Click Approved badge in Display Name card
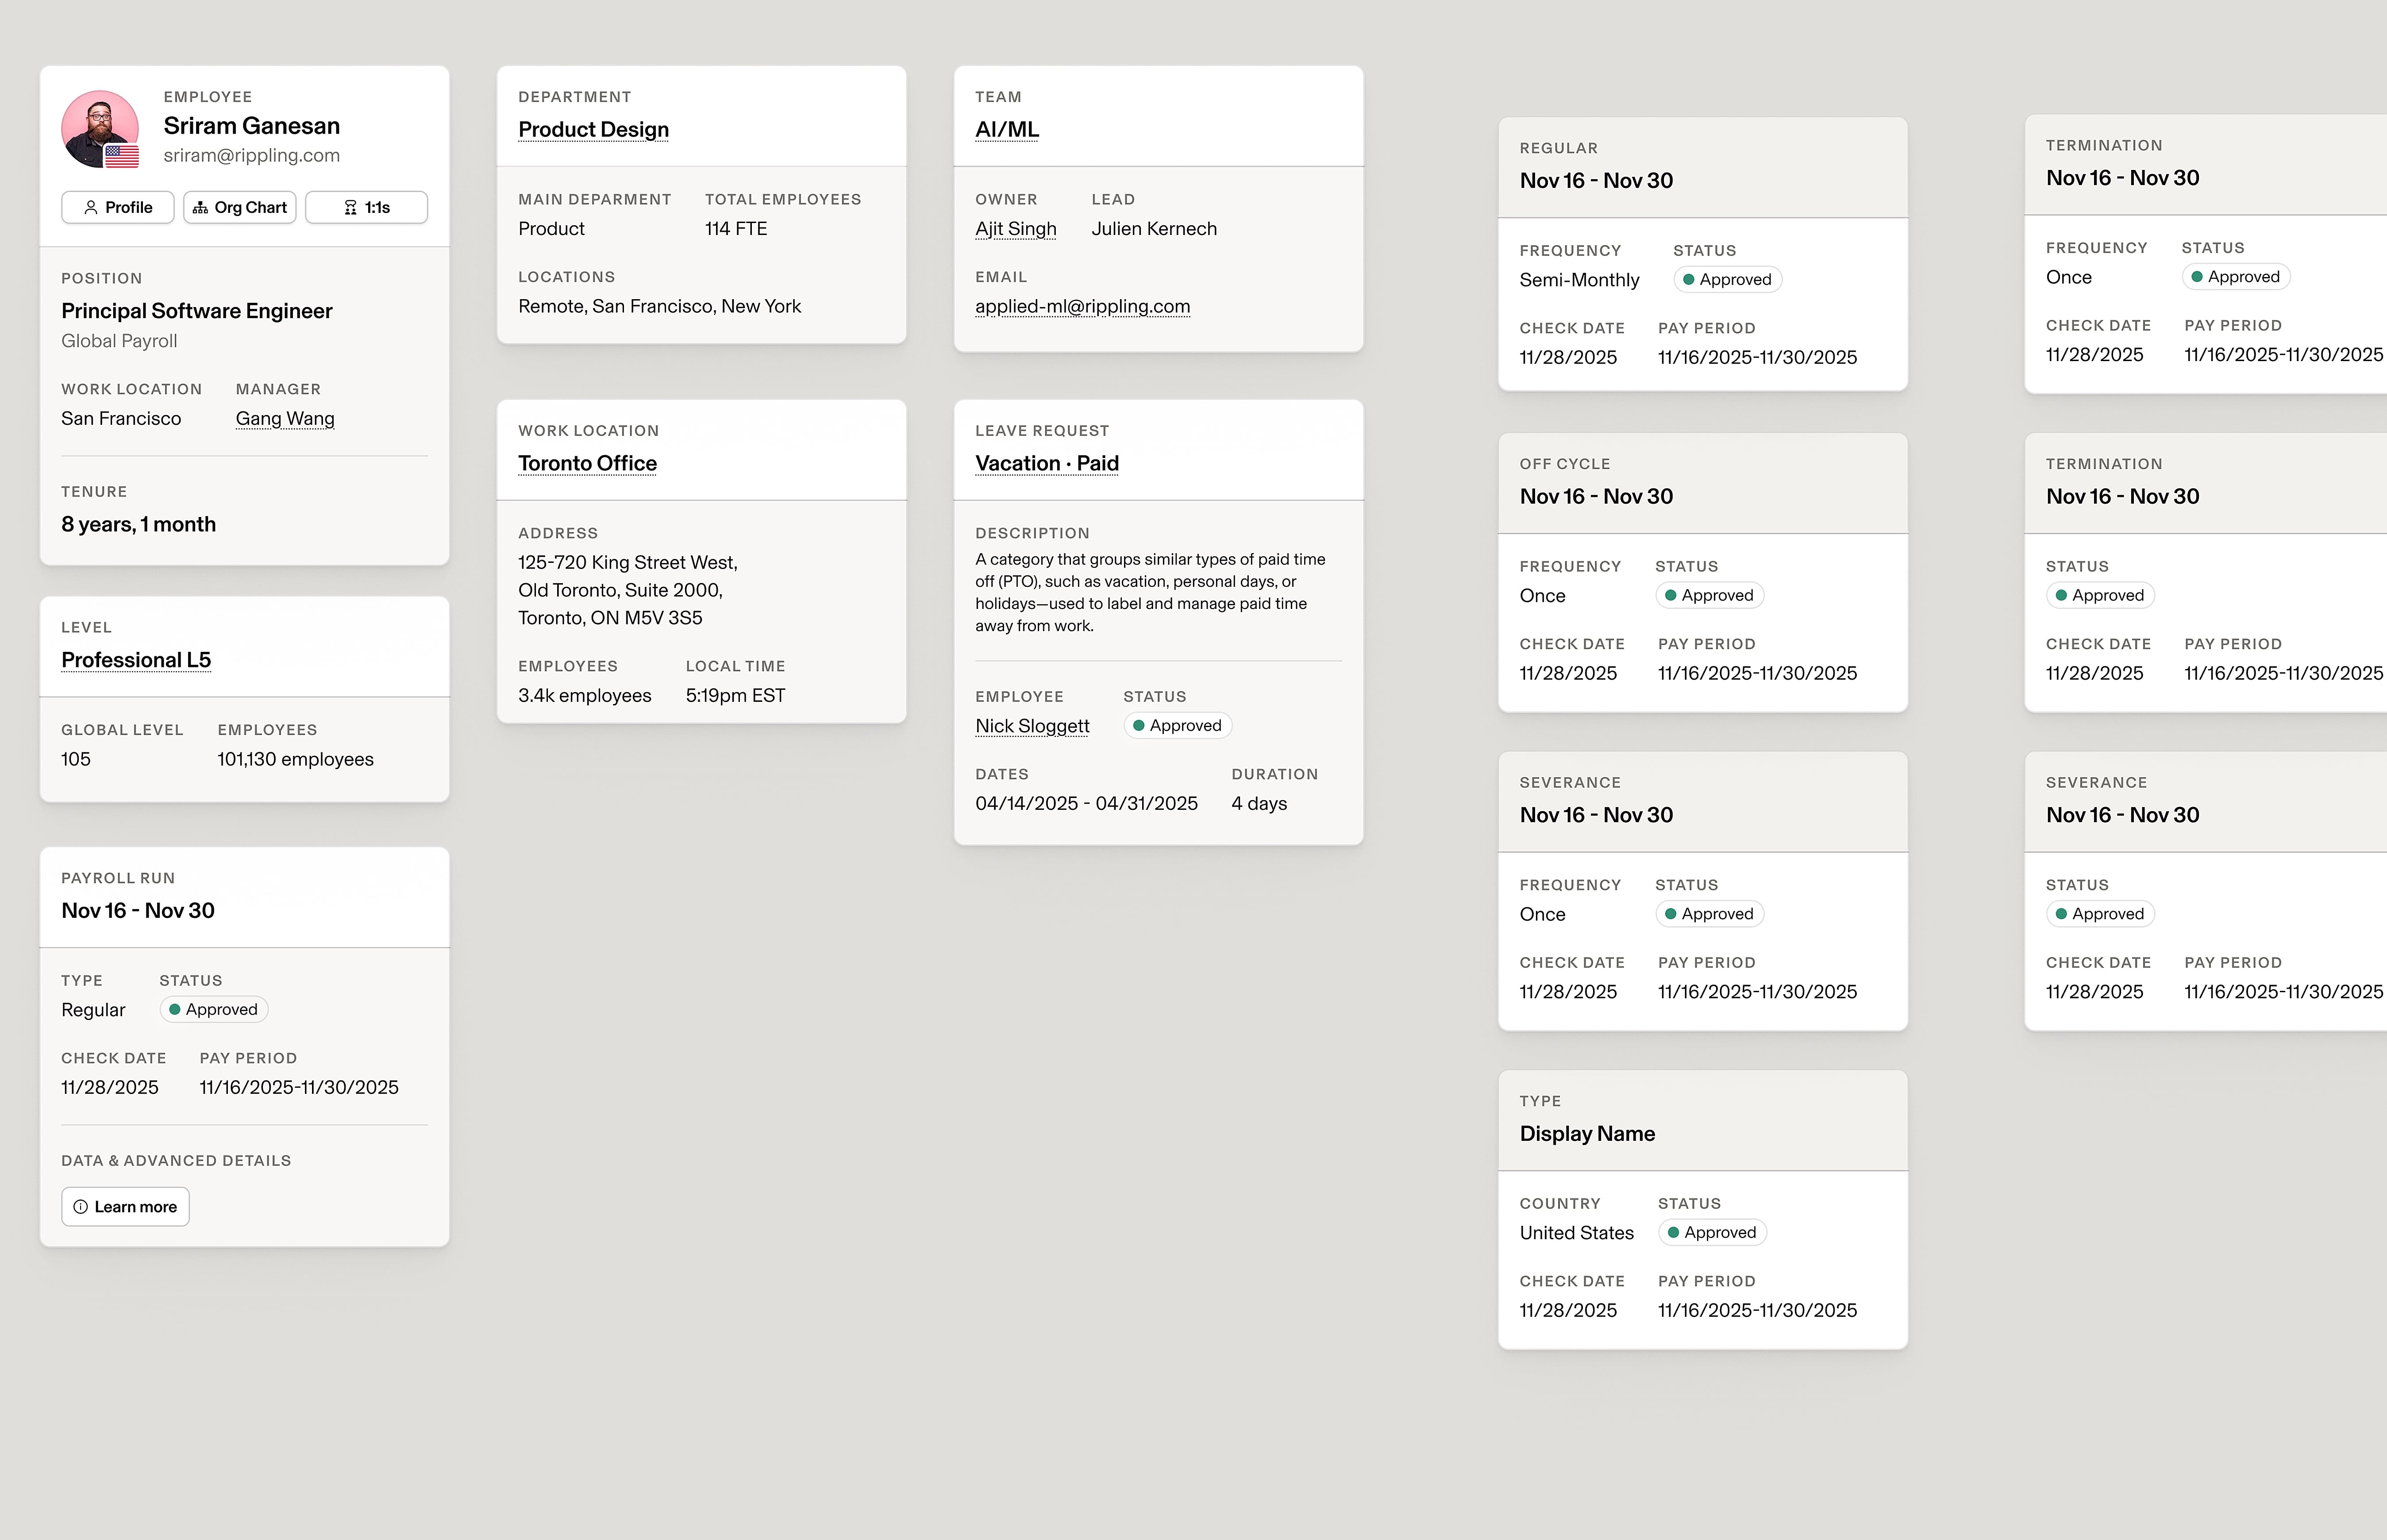This screenshot has width=2387, height=1540. click(x=1712, y=1233)
